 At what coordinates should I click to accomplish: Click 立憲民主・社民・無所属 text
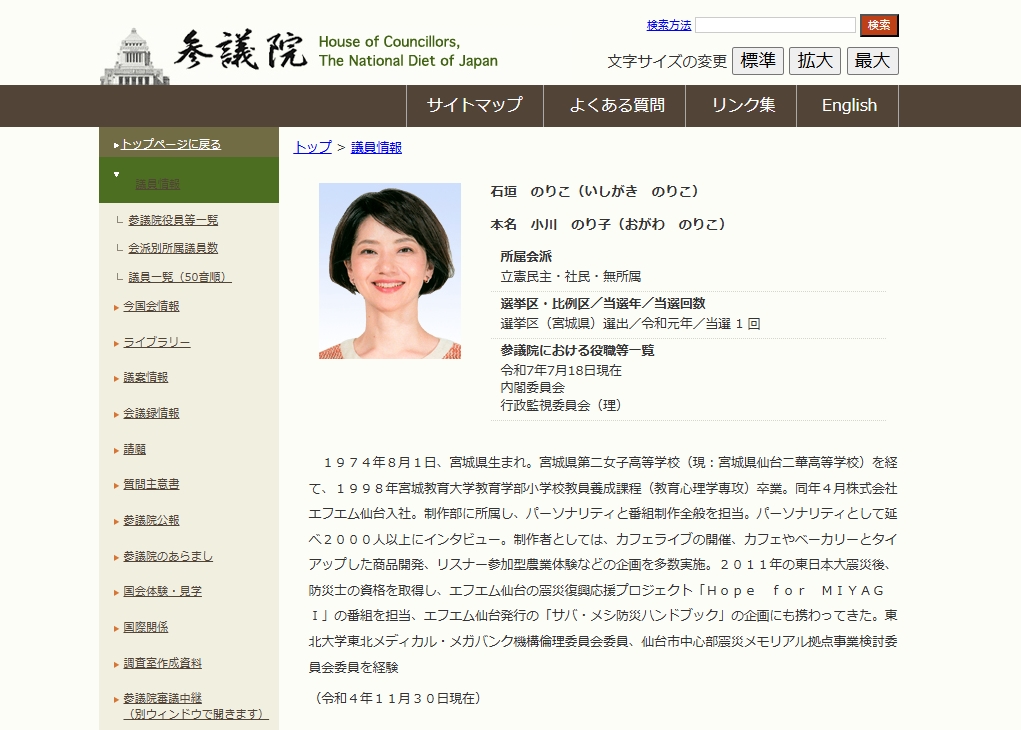point(570,277)
